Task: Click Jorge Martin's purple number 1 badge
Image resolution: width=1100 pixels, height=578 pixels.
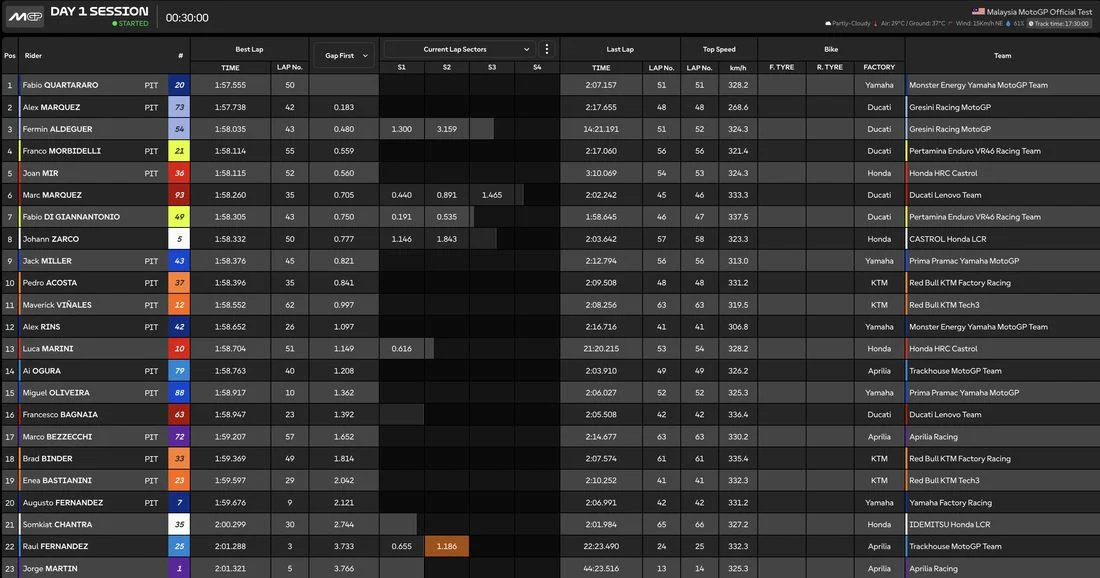Action: coord(179,568)
